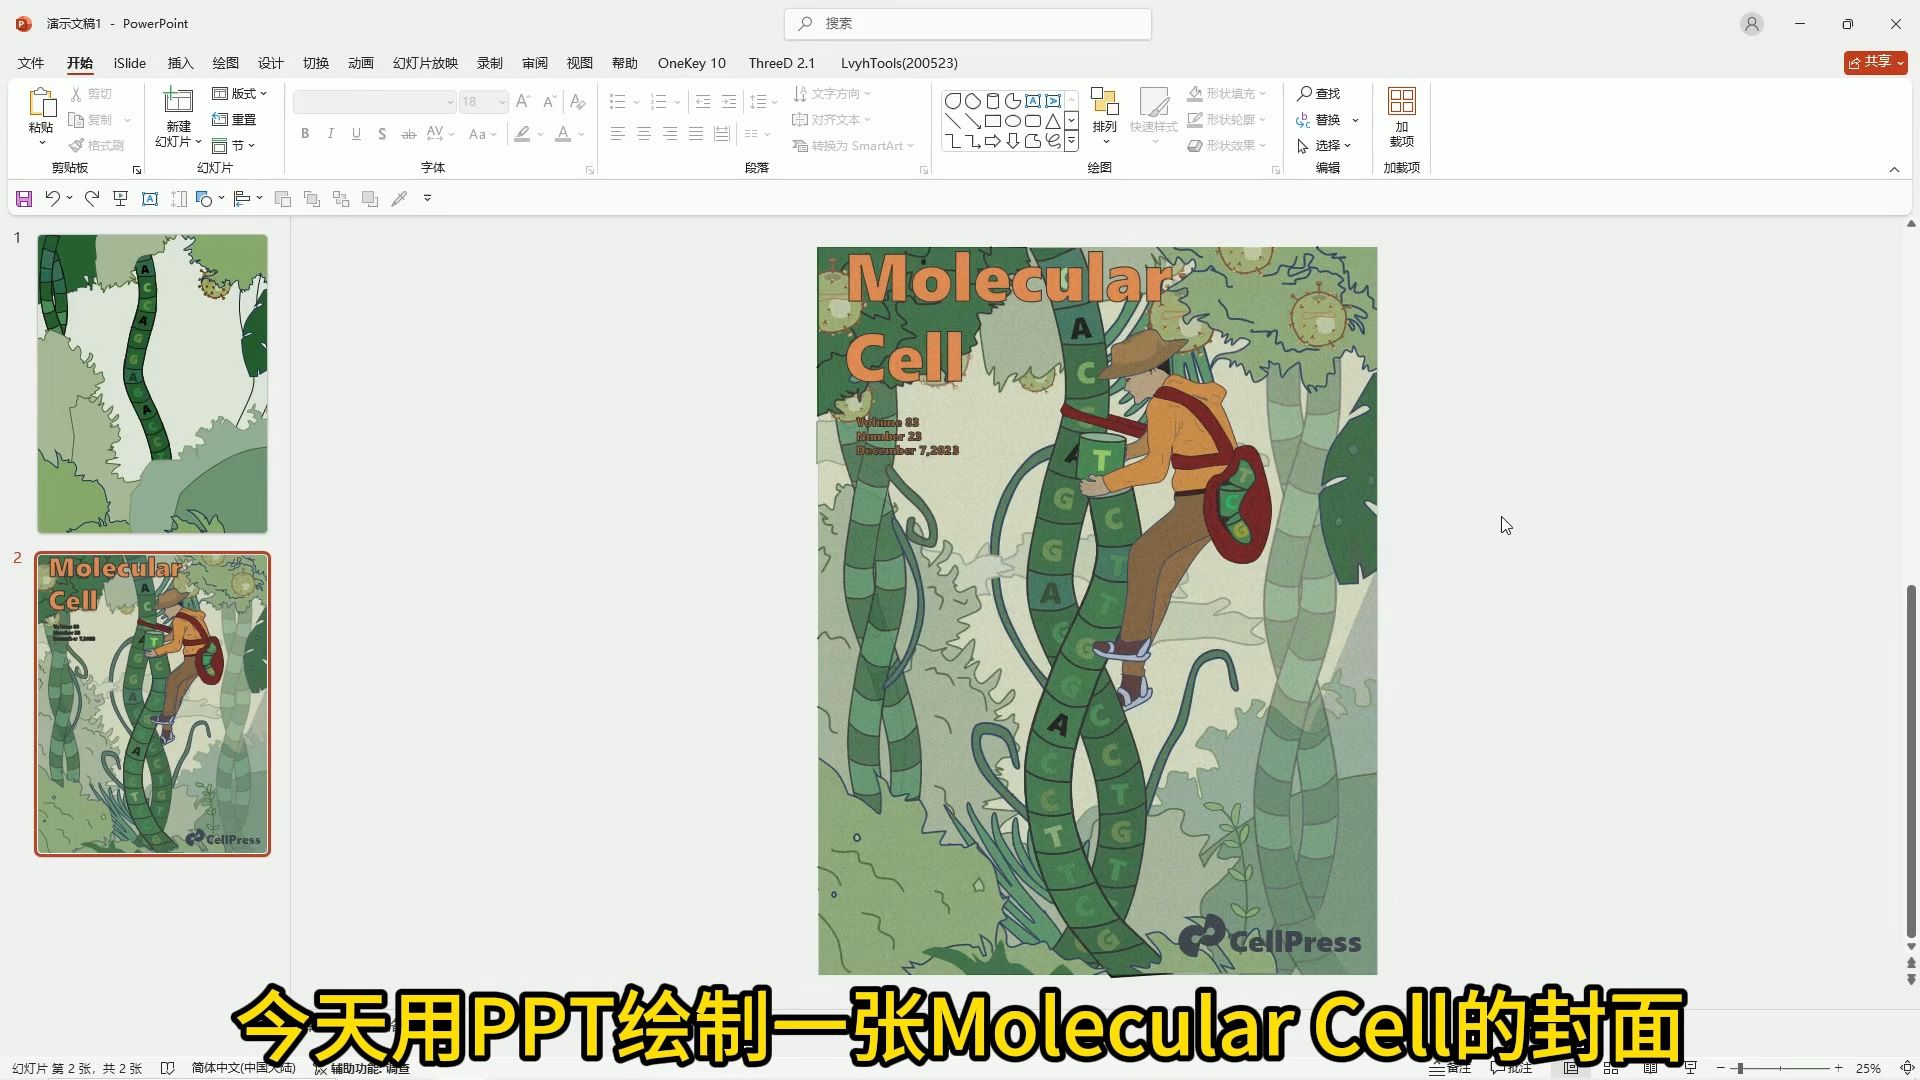
Task: Open the File (文件) menu
Action: coord(31,63)
